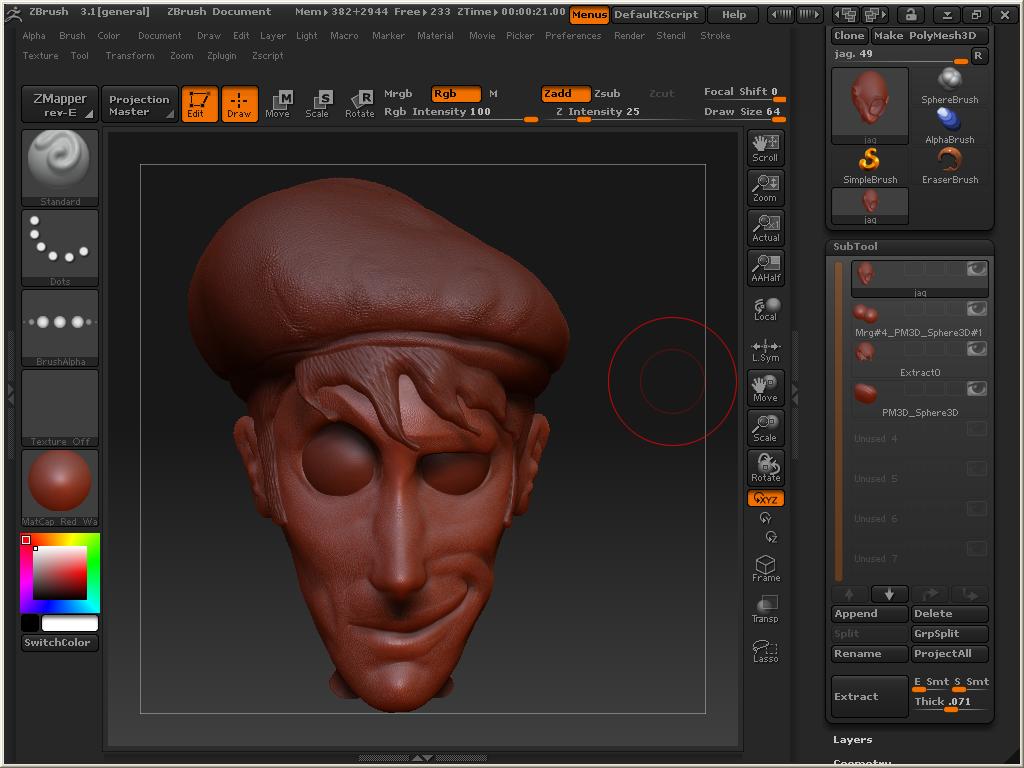Click the AAHalf view icon
The height and width of the screenshot is (768, 1024).
click(x=765, y=267)
